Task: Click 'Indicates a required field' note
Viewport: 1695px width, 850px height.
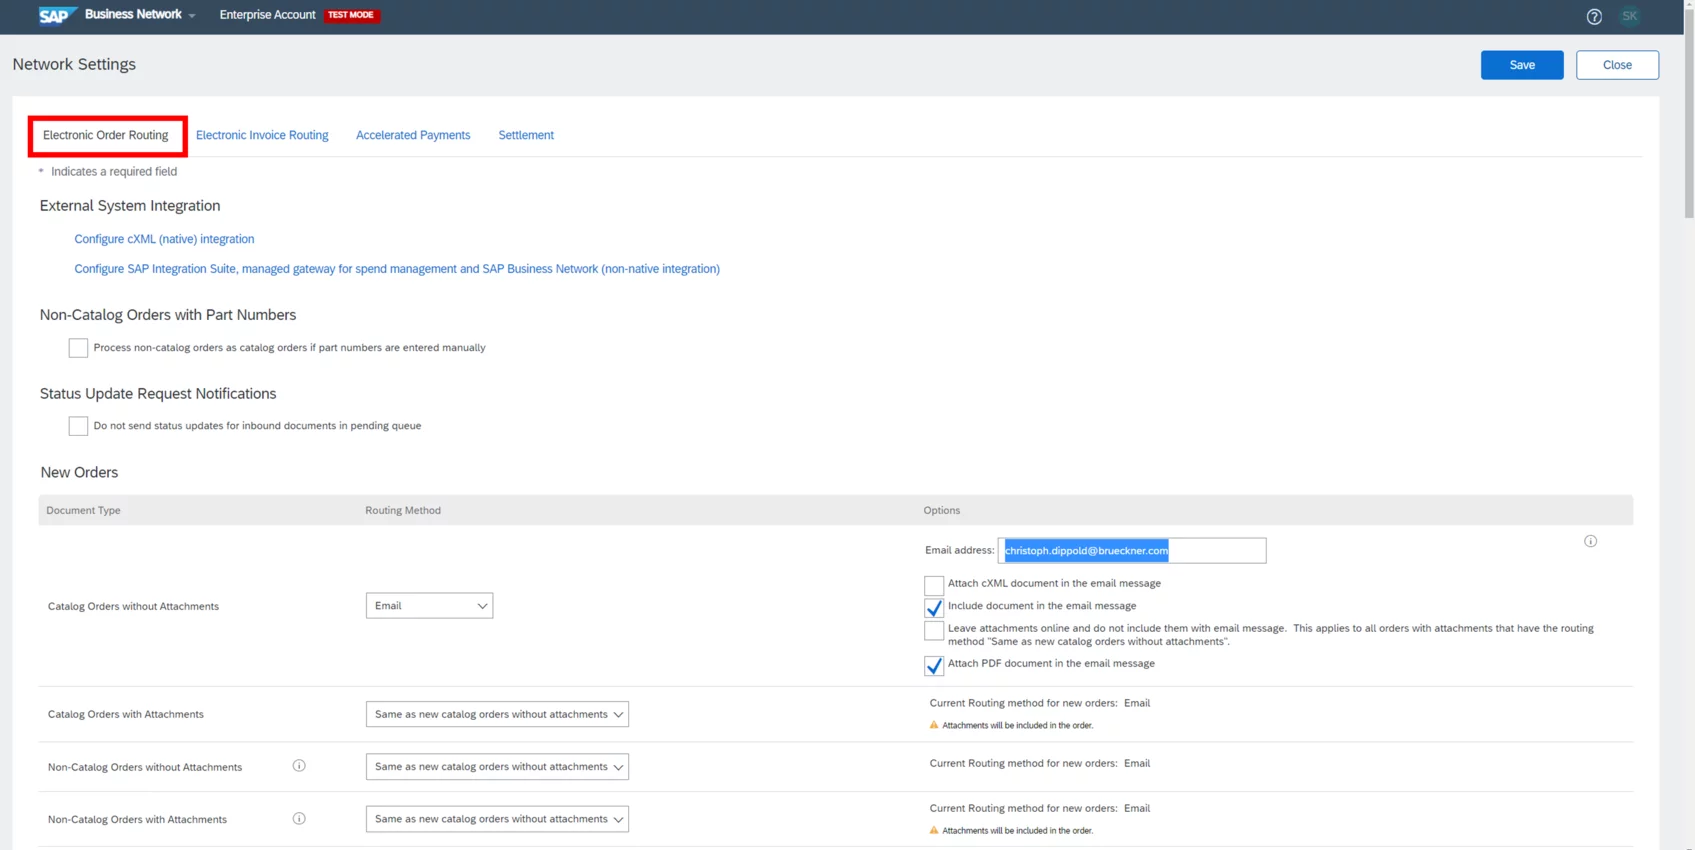Action: coord(114,172)
